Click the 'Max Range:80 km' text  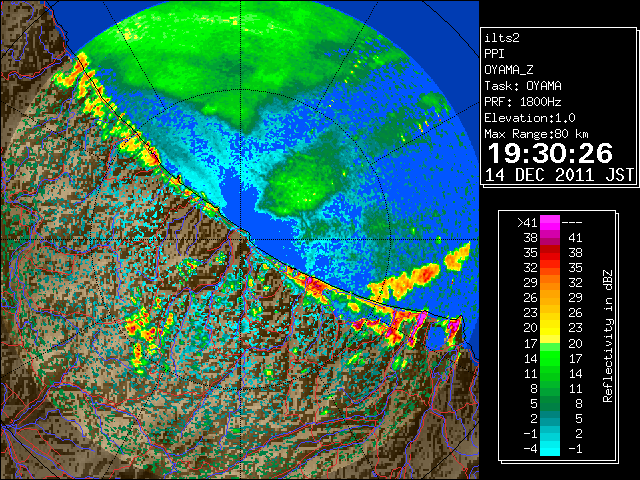tap(536, 134)
